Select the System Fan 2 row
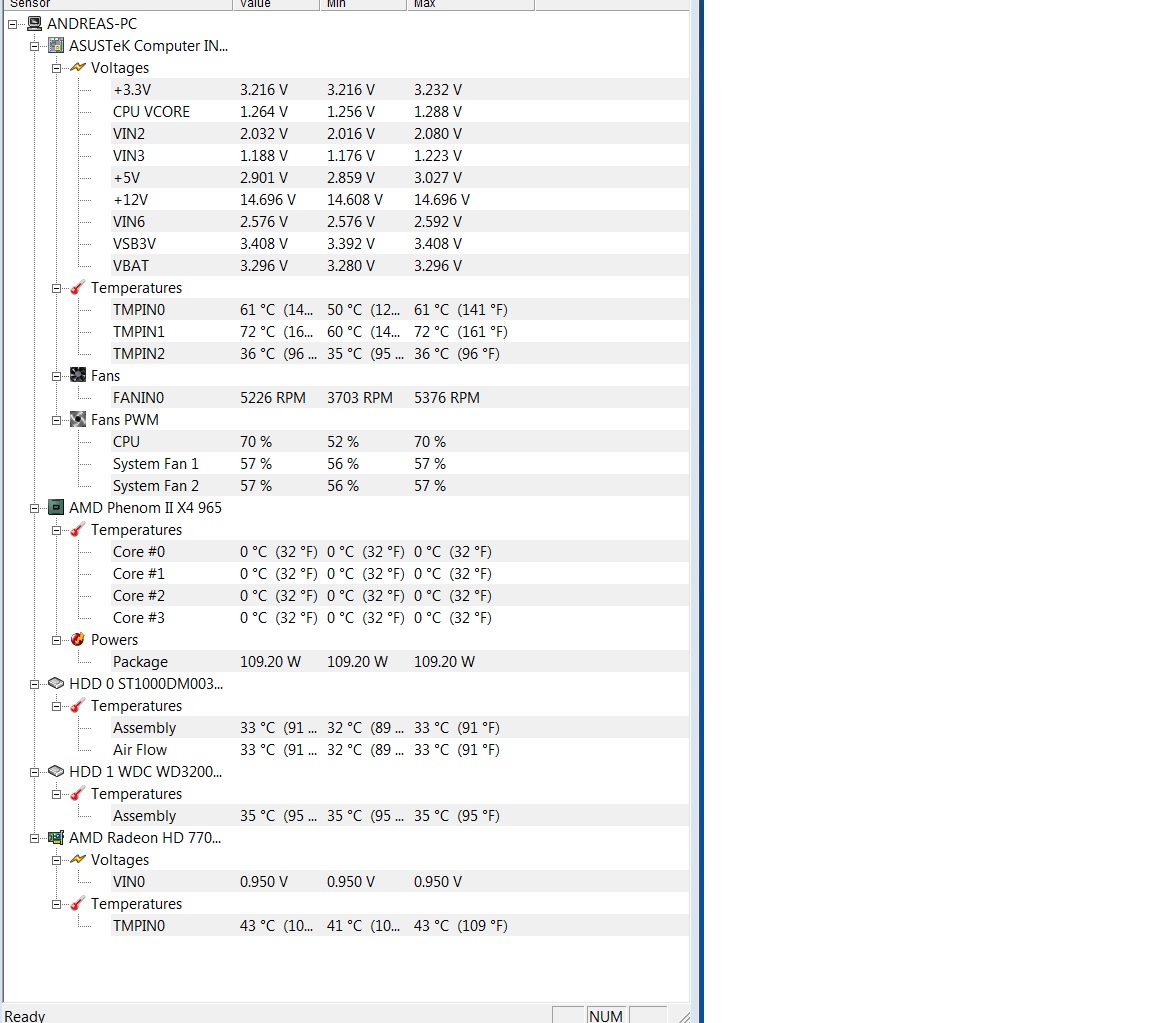Screen dimensions: 1152x1023 pyautogui.click(x=400, y=486)
